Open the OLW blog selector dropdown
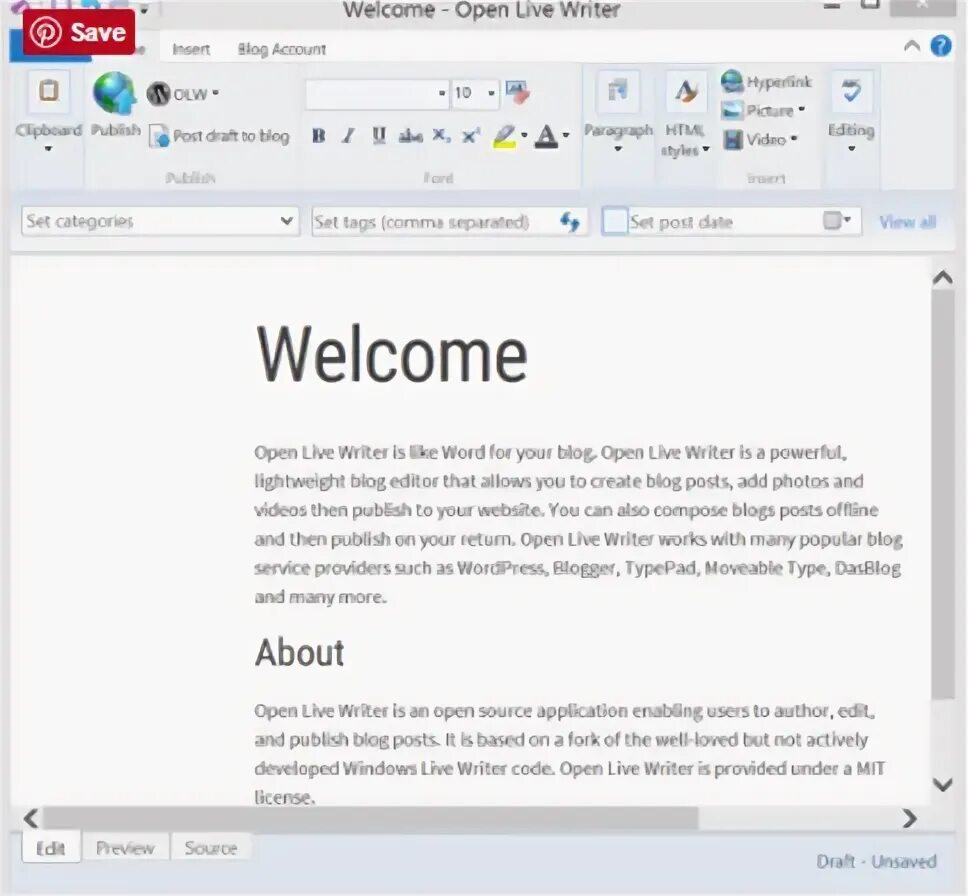Screen dimensions: 968x896 pyautogui.click(x=183, y=94)
